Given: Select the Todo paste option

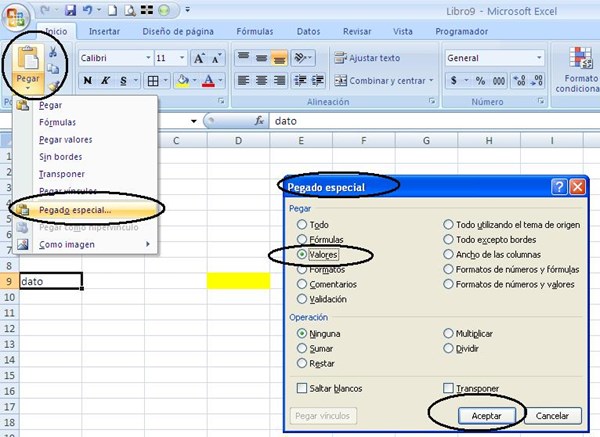Looking at the screenshot, I should [x=302, y=225].
